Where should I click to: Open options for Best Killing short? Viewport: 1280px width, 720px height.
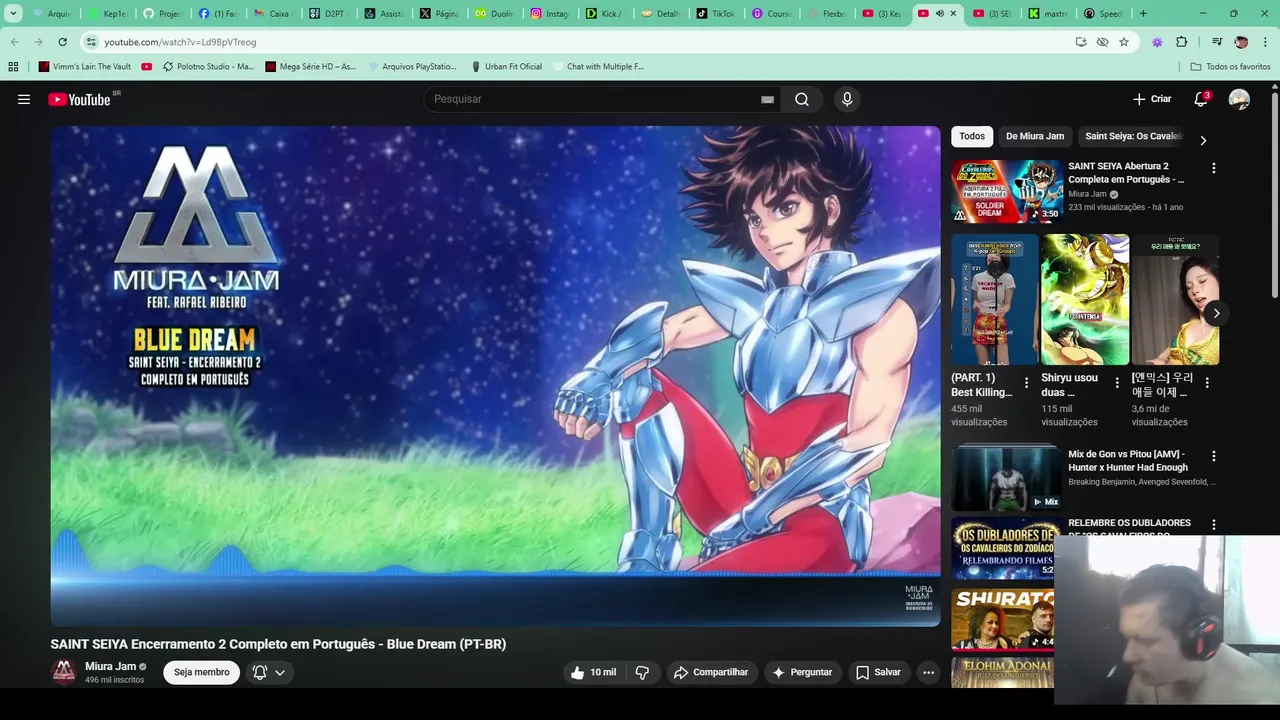pos(1026,382)
